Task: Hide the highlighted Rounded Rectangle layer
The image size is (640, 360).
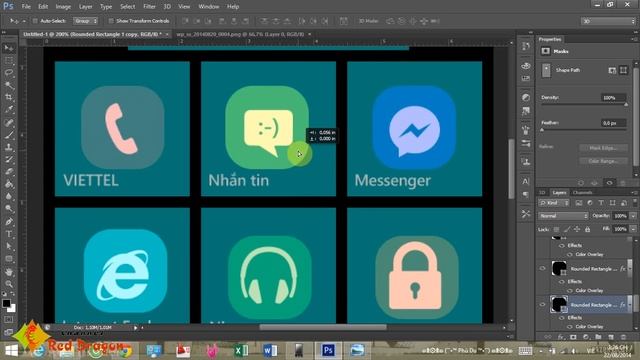Action: (542, 304)
